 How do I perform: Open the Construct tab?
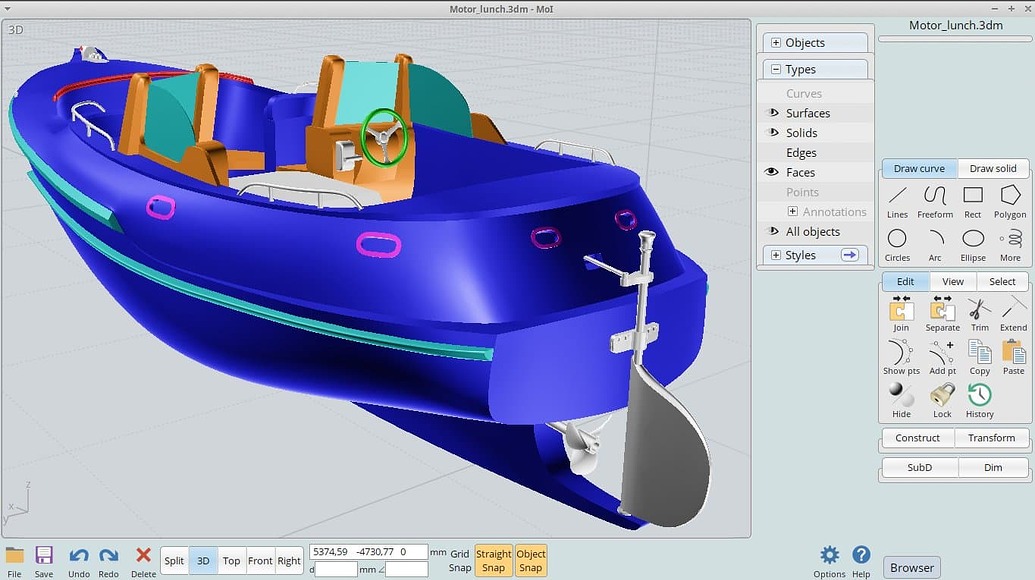918,437
